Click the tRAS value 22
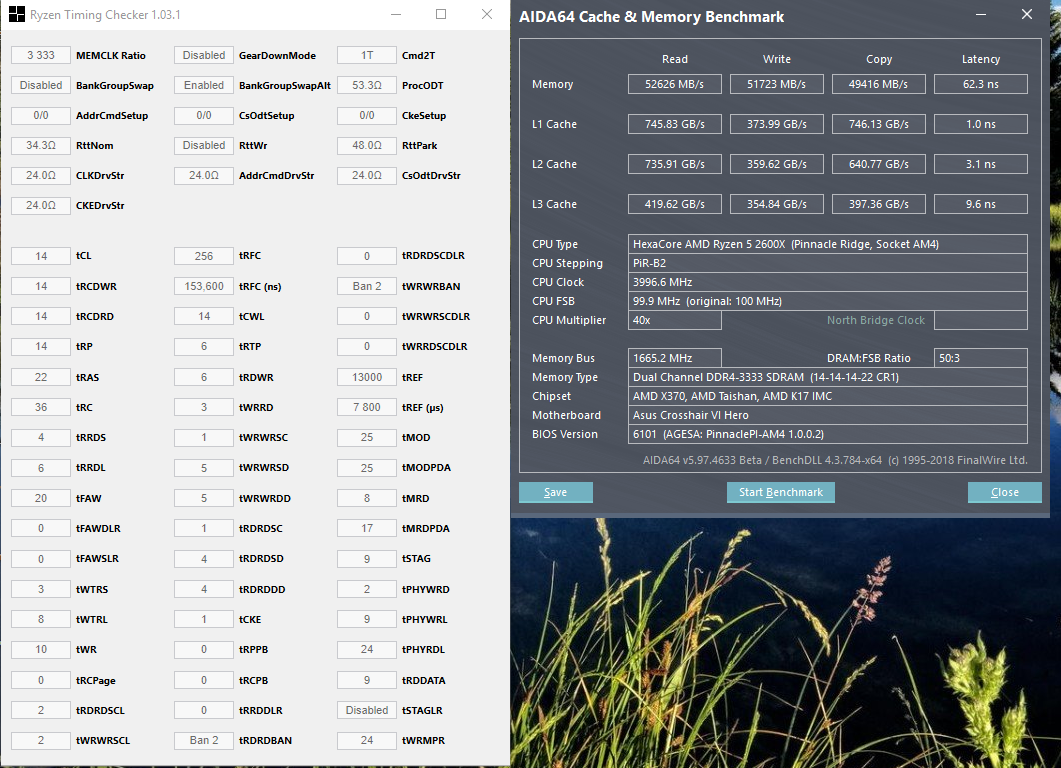Image resolution: width=1061 pixels, height=768 pixels. pos(41,377)
